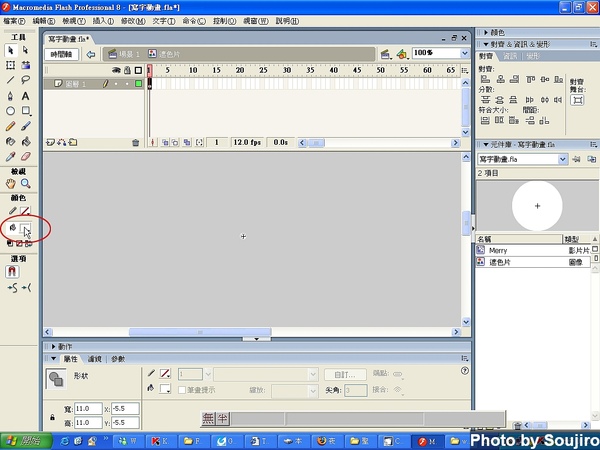
Task: Toggle the Align to Stage button
Action: 577,99
